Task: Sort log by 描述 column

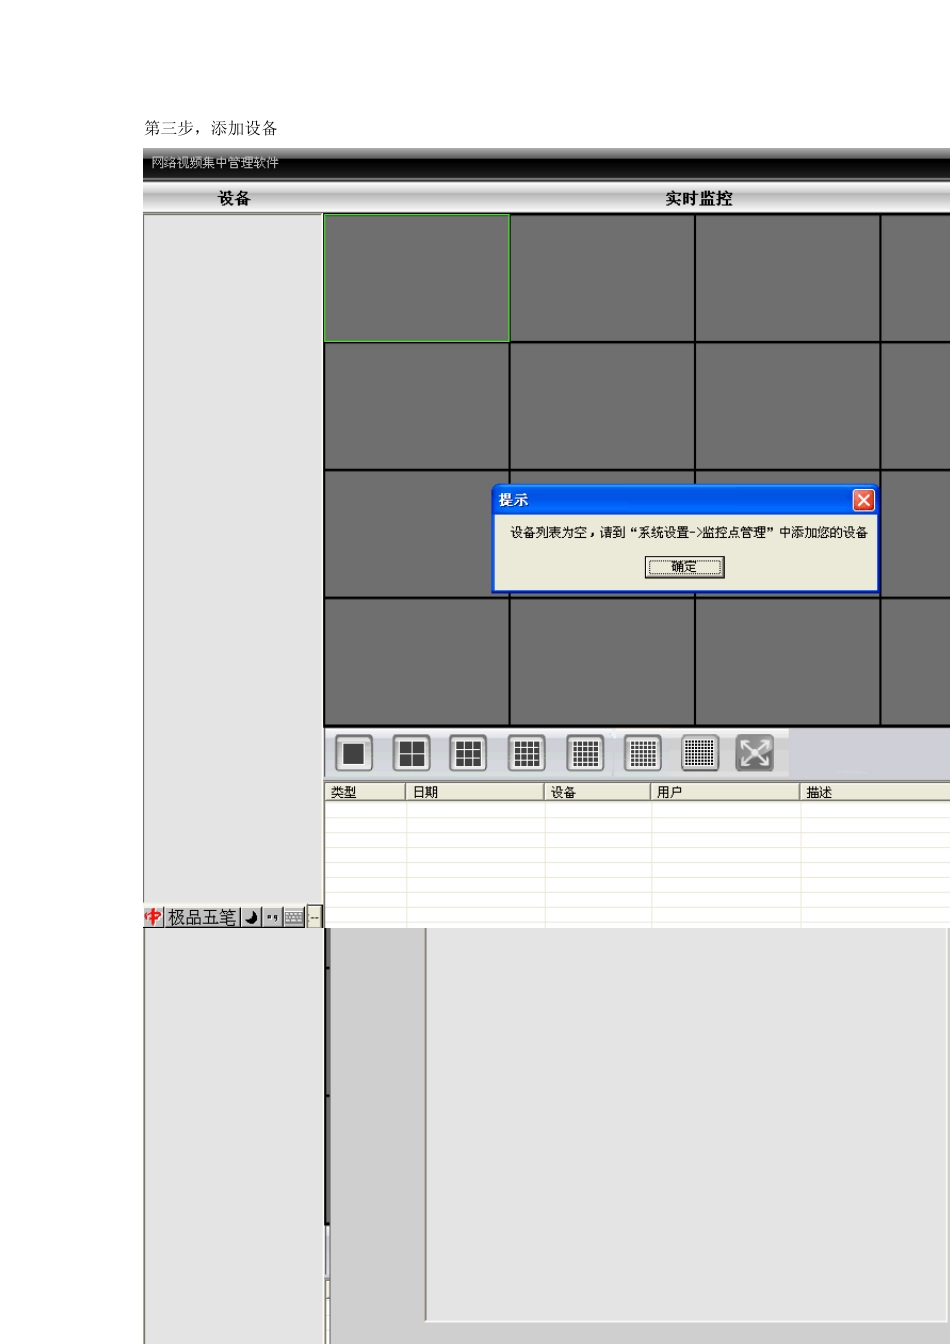Action: point(875,792)
